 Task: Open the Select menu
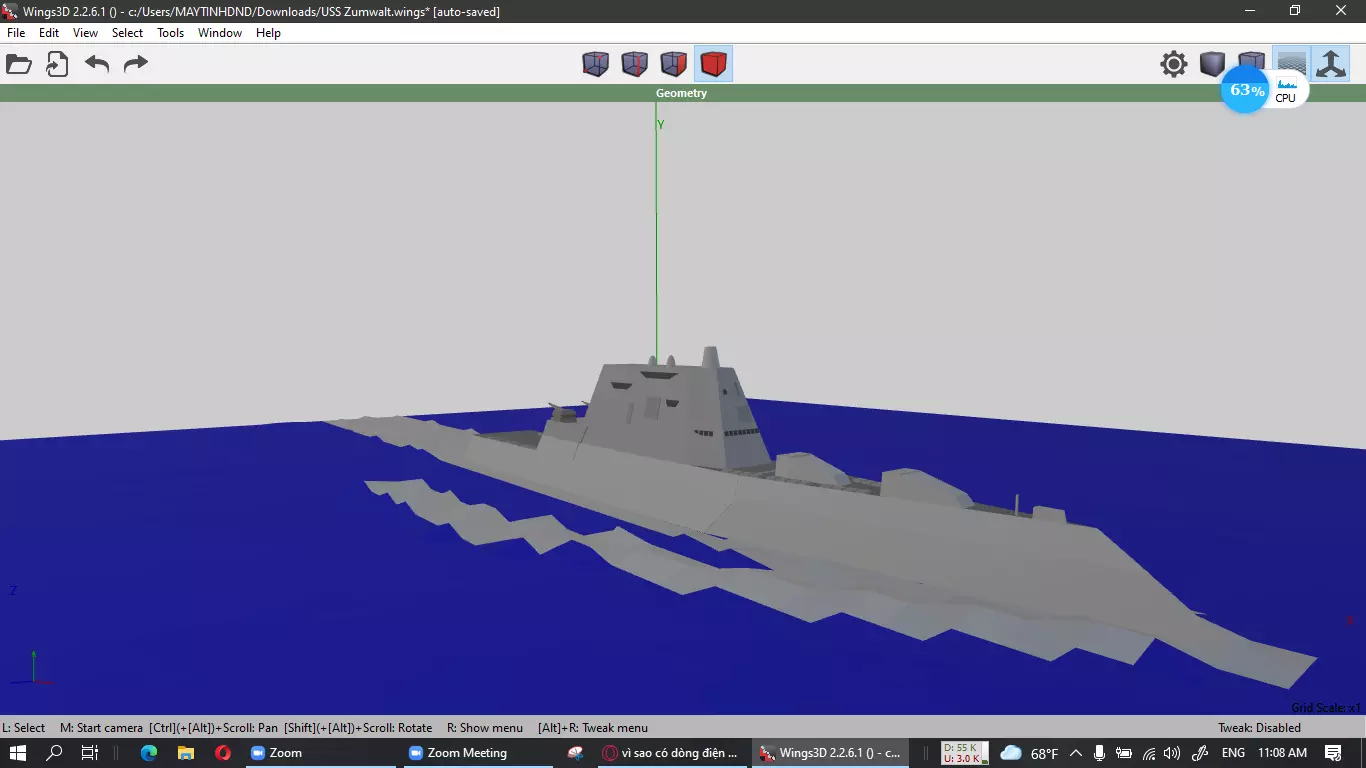[x=127, y=33]
